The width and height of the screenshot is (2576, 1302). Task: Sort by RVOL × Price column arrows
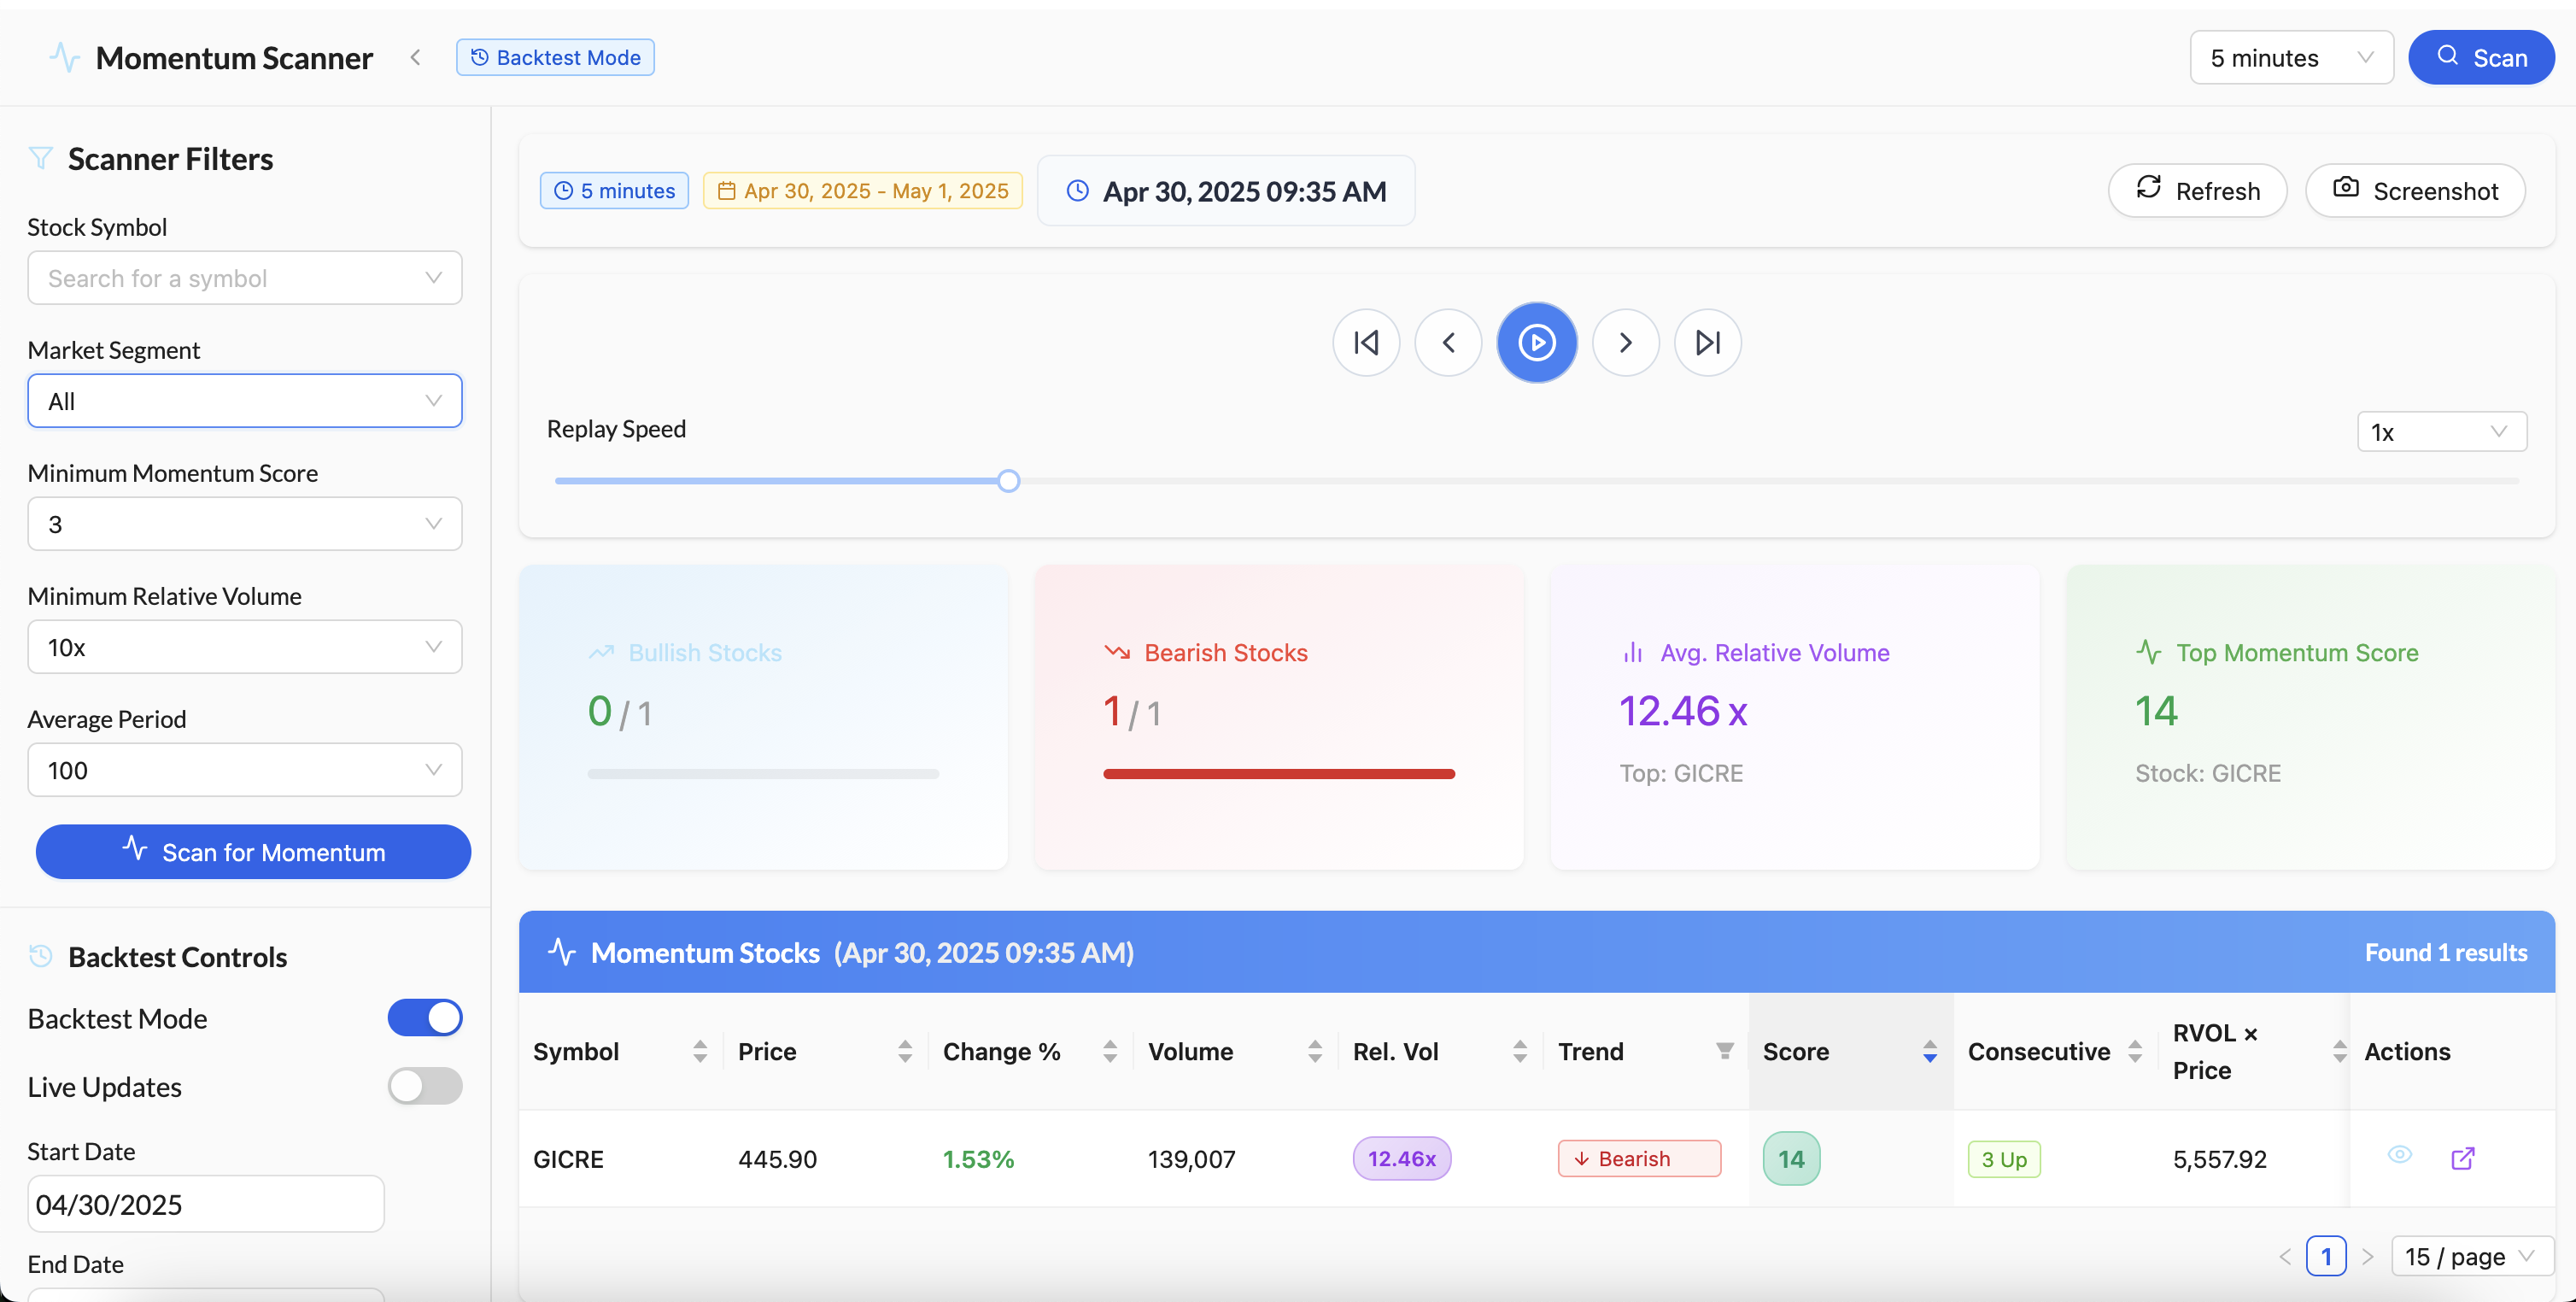click(x=2339, y=1051)
